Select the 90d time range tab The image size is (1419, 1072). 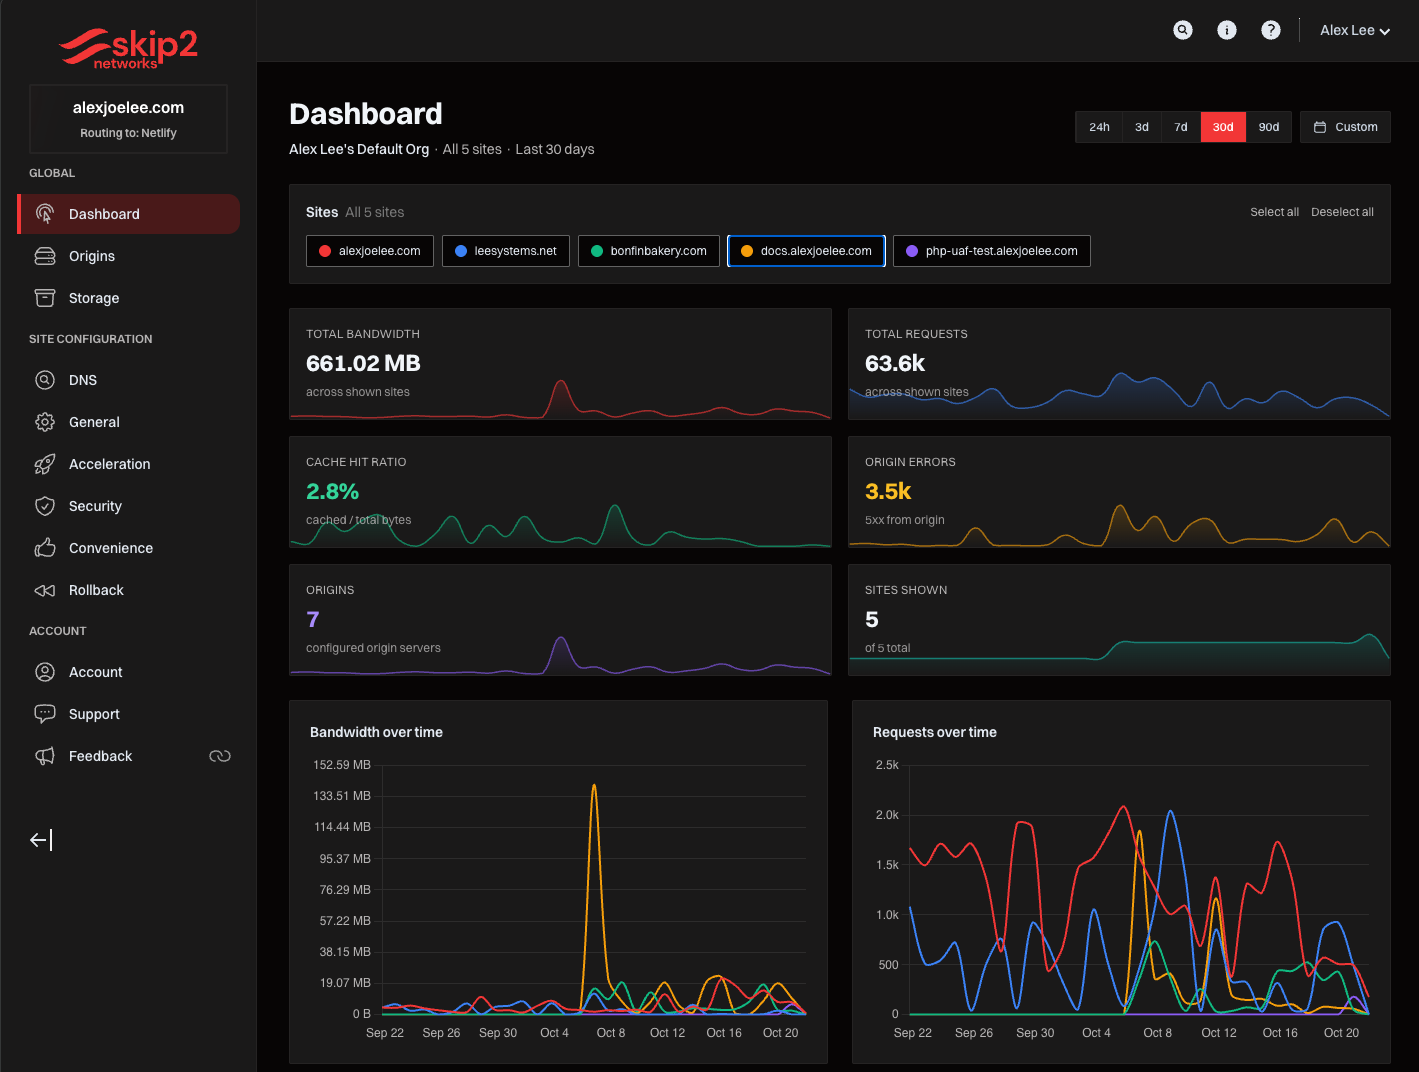point(1269,127)
